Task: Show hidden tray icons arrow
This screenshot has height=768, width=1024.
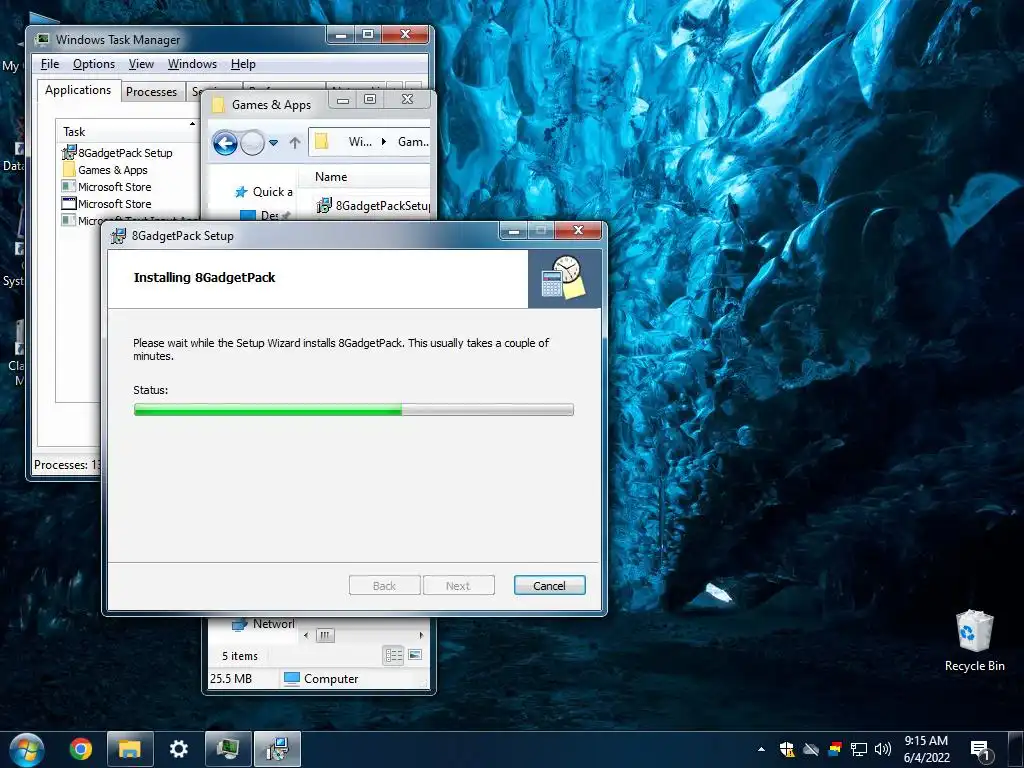Action: pyautogui.click(x=761, y=749)
